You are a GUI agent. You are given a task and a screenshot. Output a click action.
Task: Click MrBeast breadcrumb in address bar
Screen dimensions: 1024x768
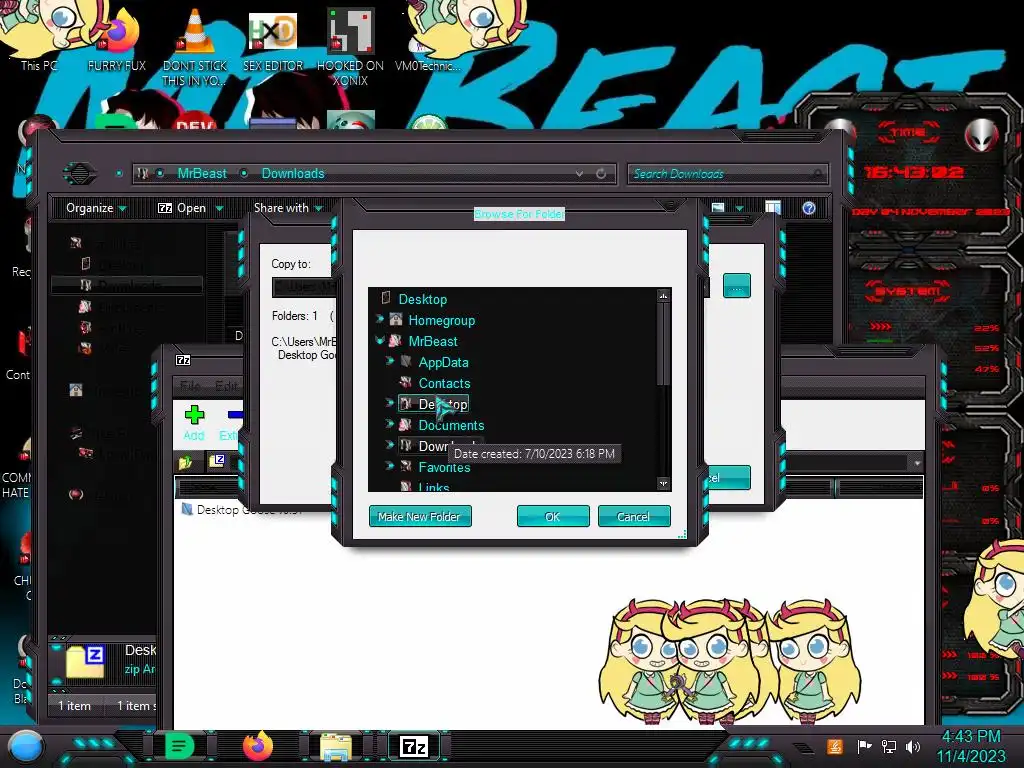pos(202,174)
